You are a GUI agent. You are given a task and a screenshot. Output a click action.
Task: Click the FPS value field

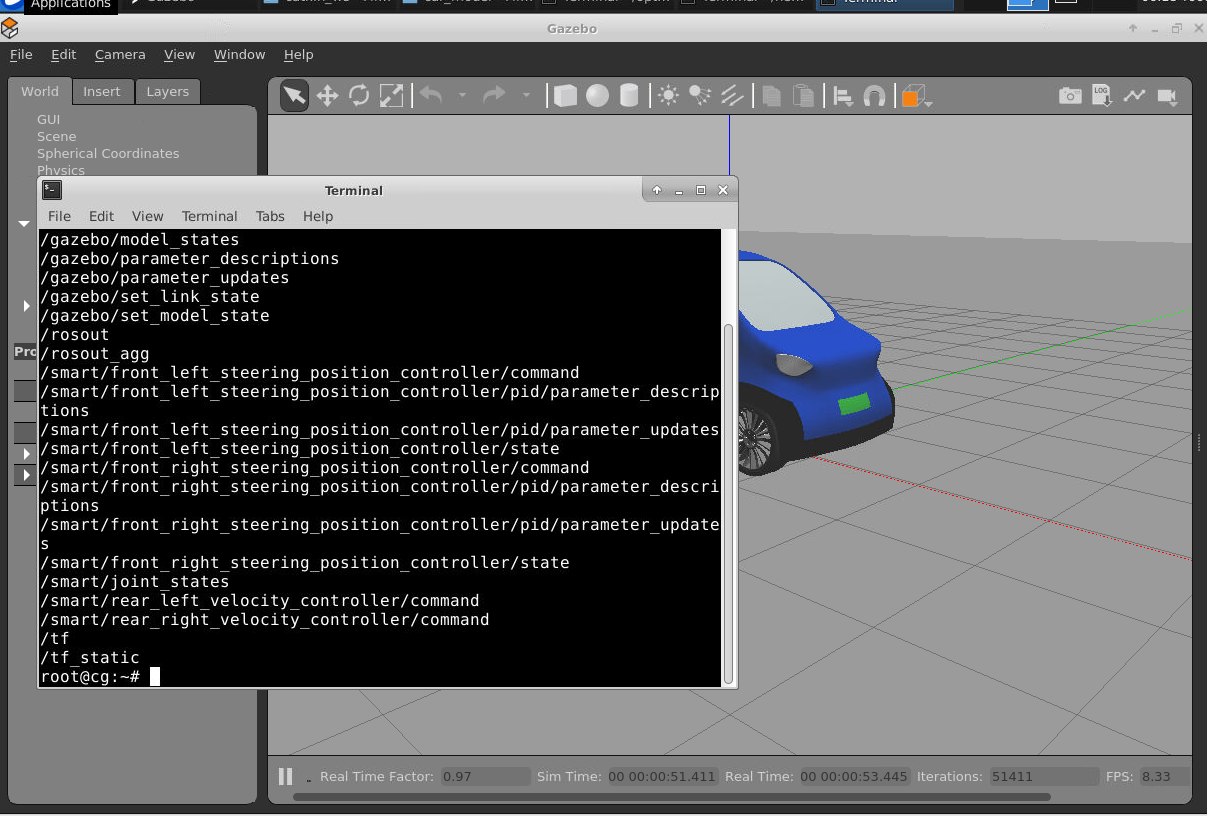(1163, 776)
